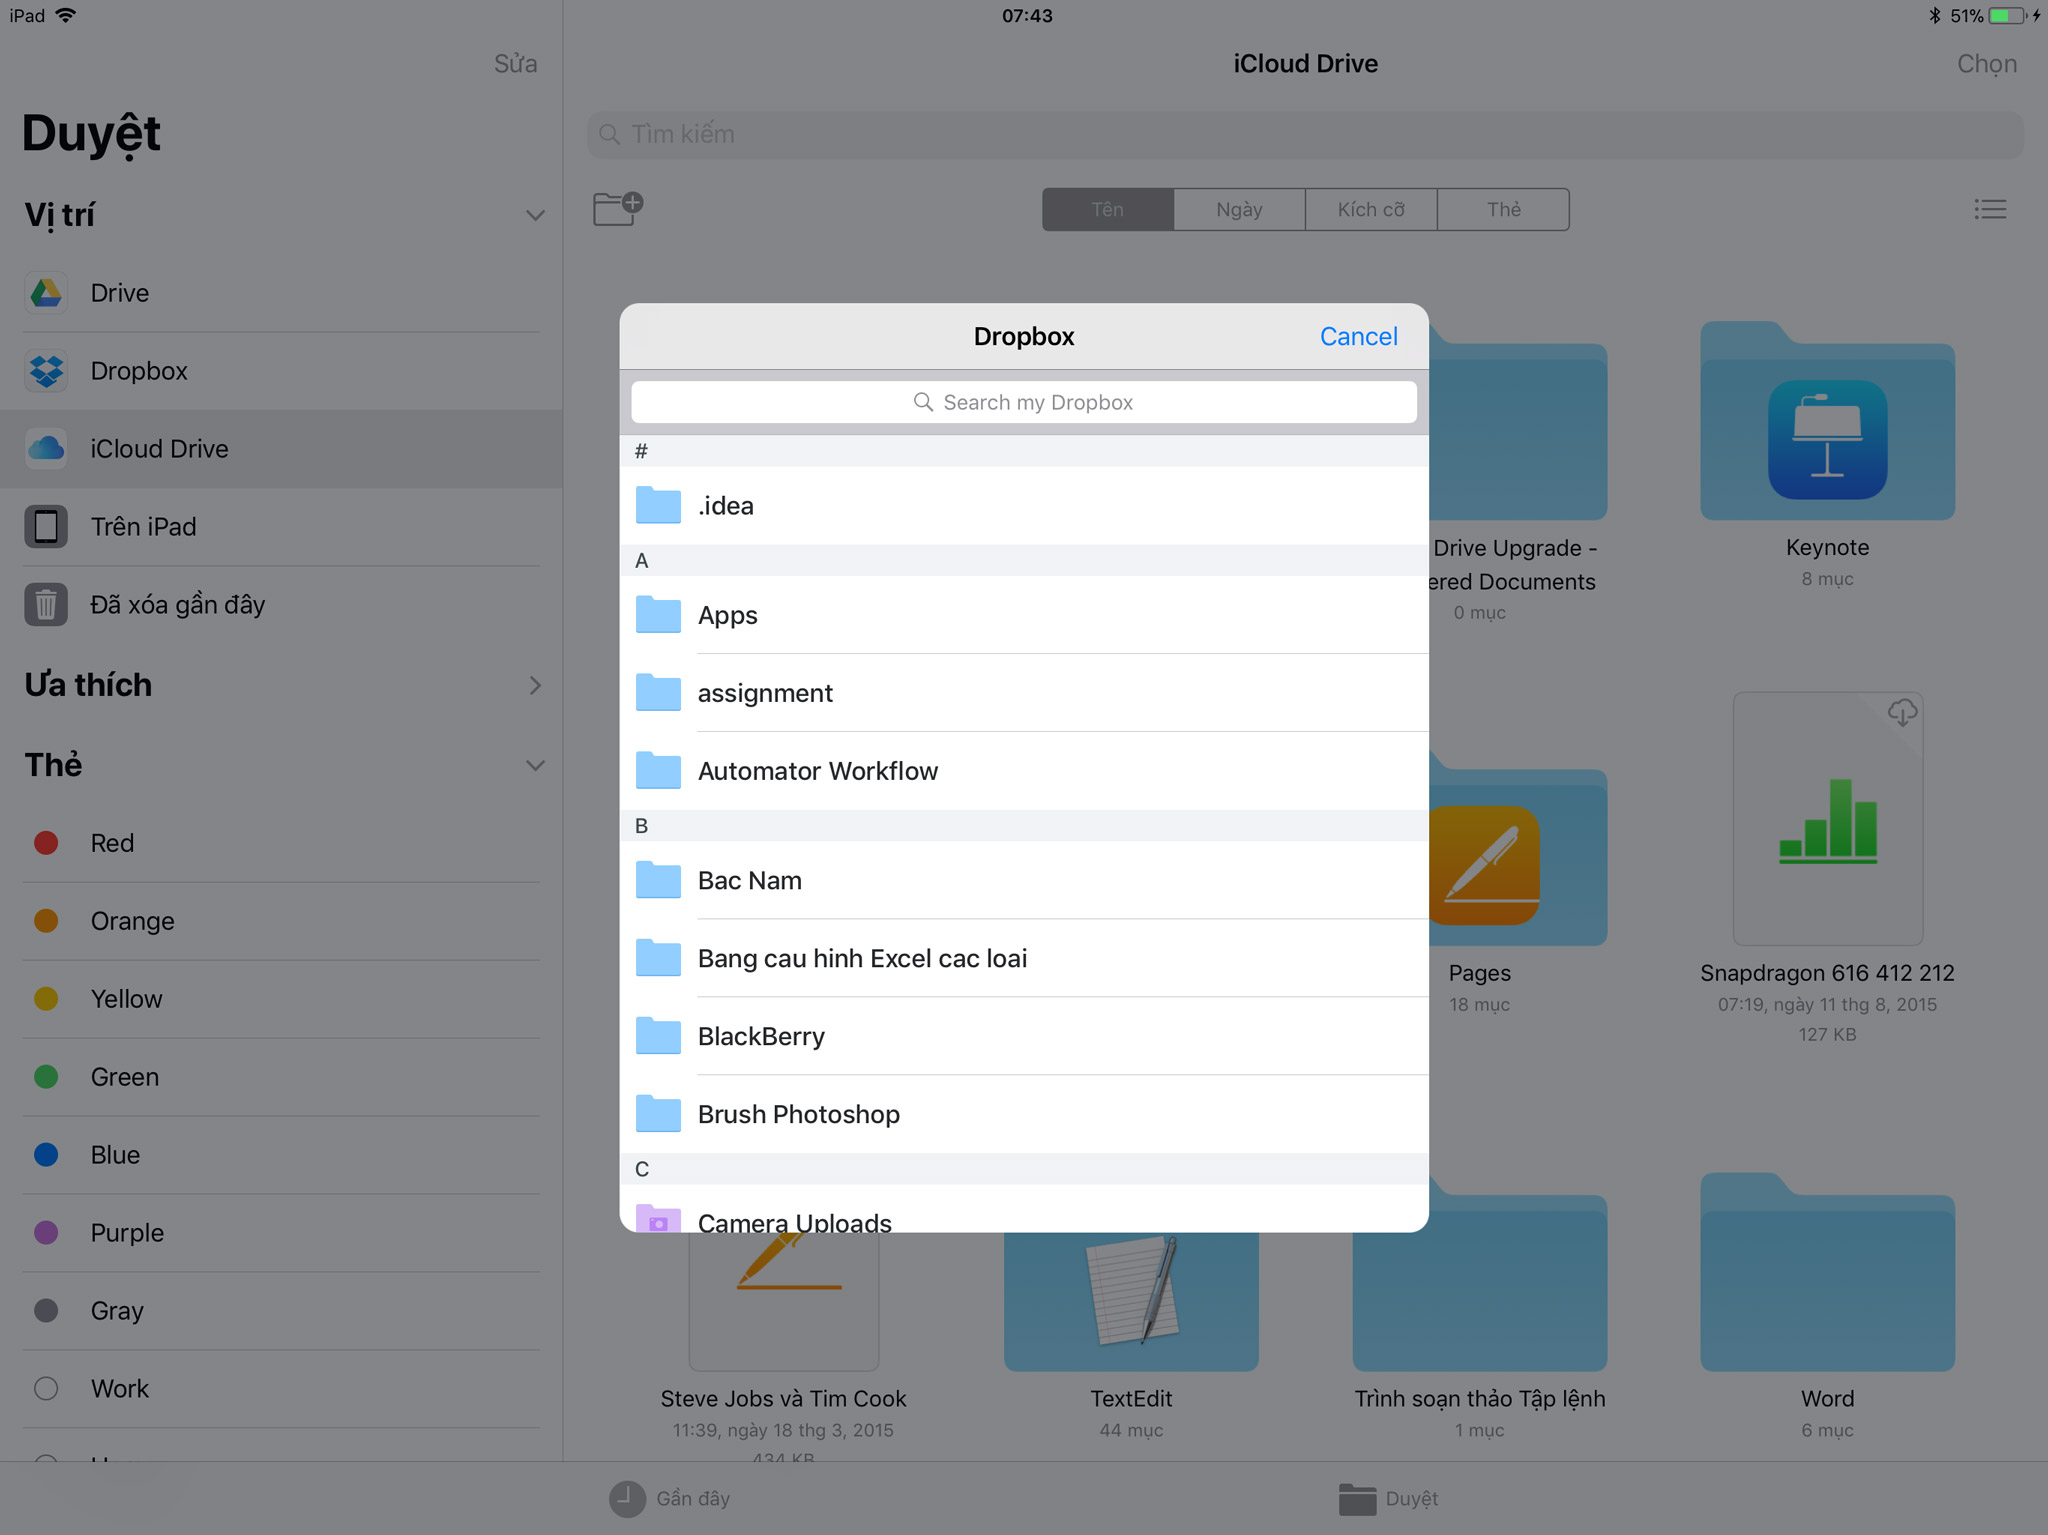Expand the Ưa thích section
2048x1535 pixels.
coord(535,685)
